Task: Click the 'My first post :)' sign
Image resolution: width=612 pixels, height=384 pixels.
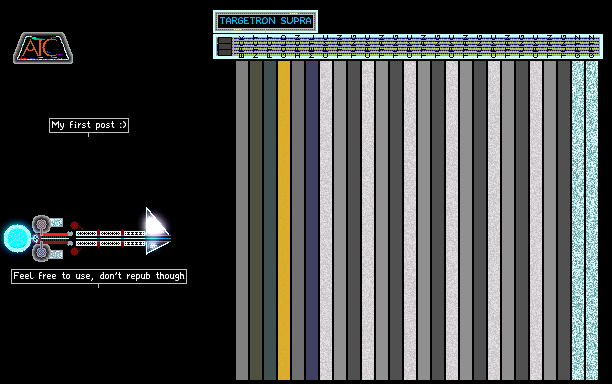Action: [89, 125]
